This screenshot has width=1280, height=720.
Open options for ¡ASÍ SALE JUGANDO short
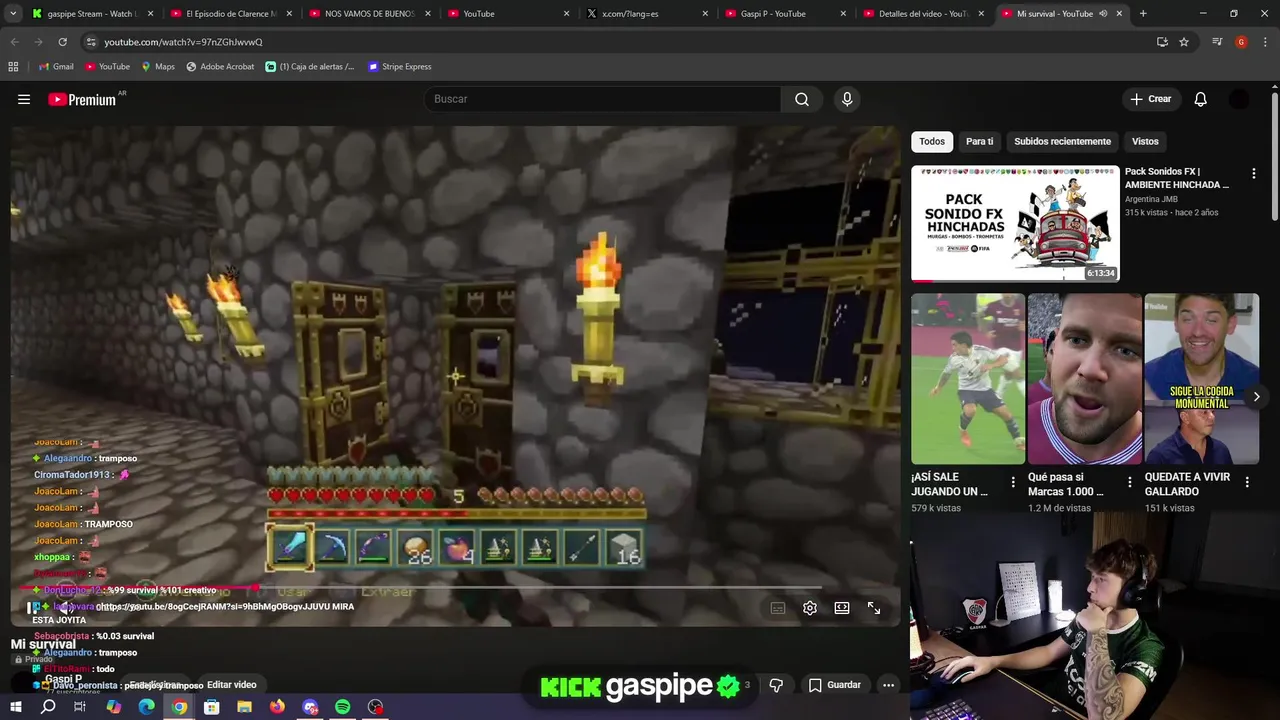(1013, 482)
